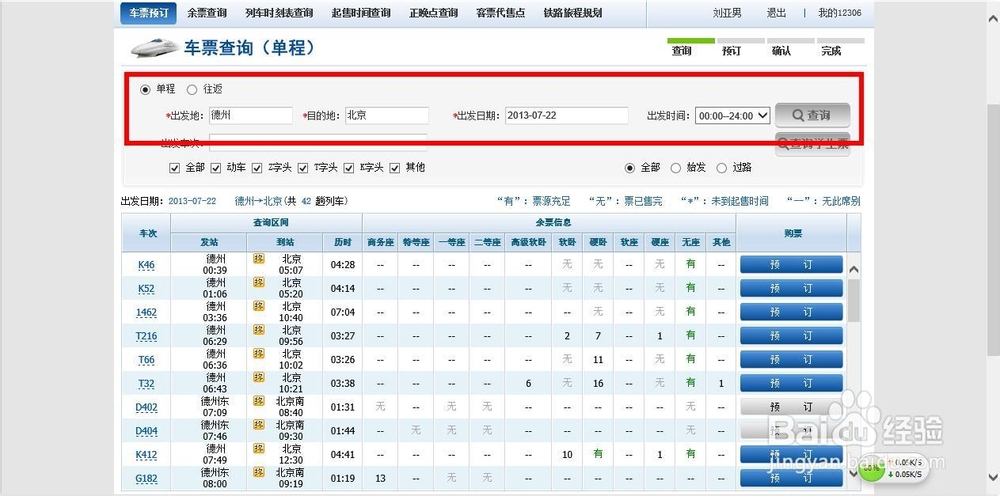This screenshot has height=496, width=1000.
Task: Click the 终 icon in T216 row
Action: pos(258,330)
